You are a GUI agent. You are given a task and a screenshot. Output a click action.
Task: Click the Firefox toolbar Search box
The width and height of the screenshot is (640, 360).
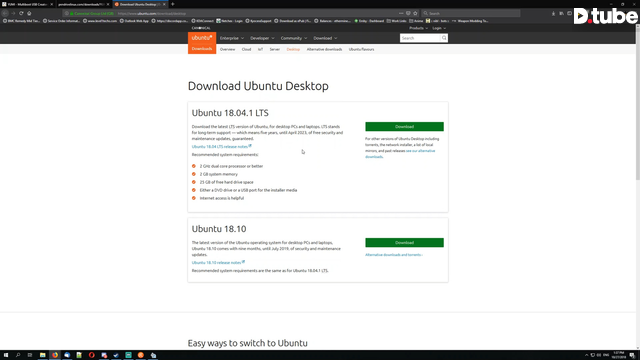471,13
